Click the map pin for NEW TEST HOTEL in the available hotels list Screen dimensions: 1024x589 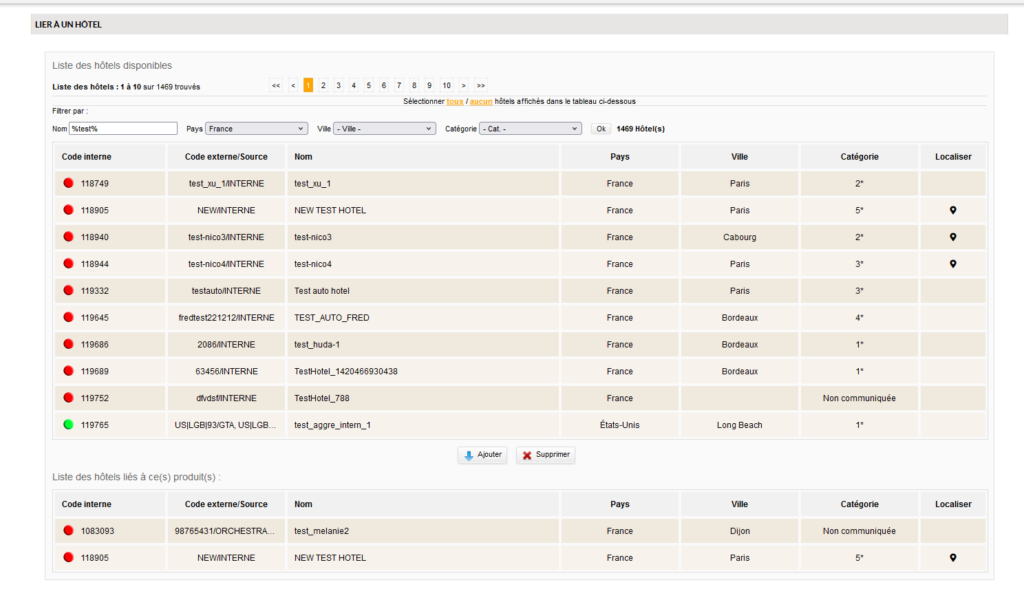point(952,211)
